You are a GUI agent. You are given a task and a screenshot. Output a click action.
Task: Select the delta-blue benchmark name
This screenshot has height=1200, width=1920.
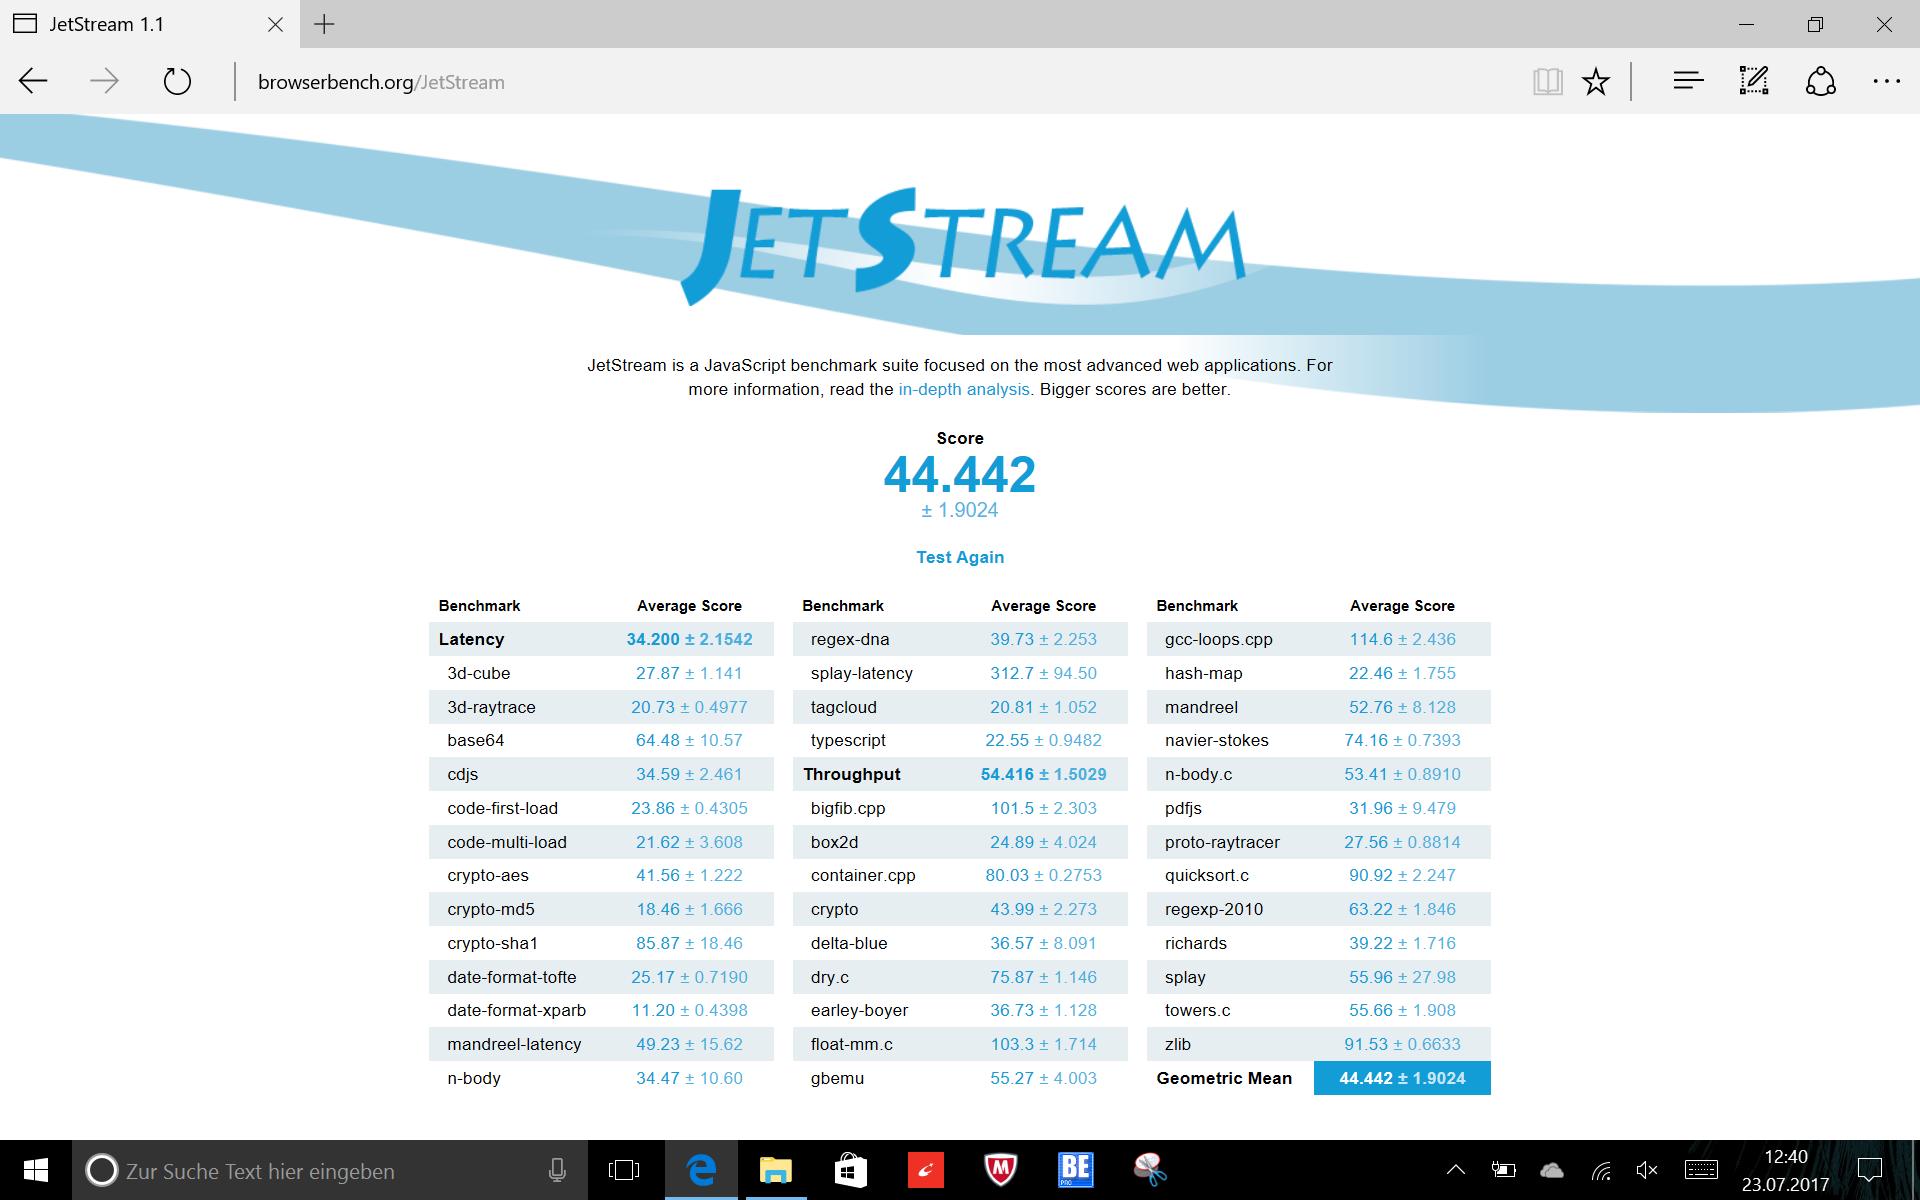pos(849,943)
